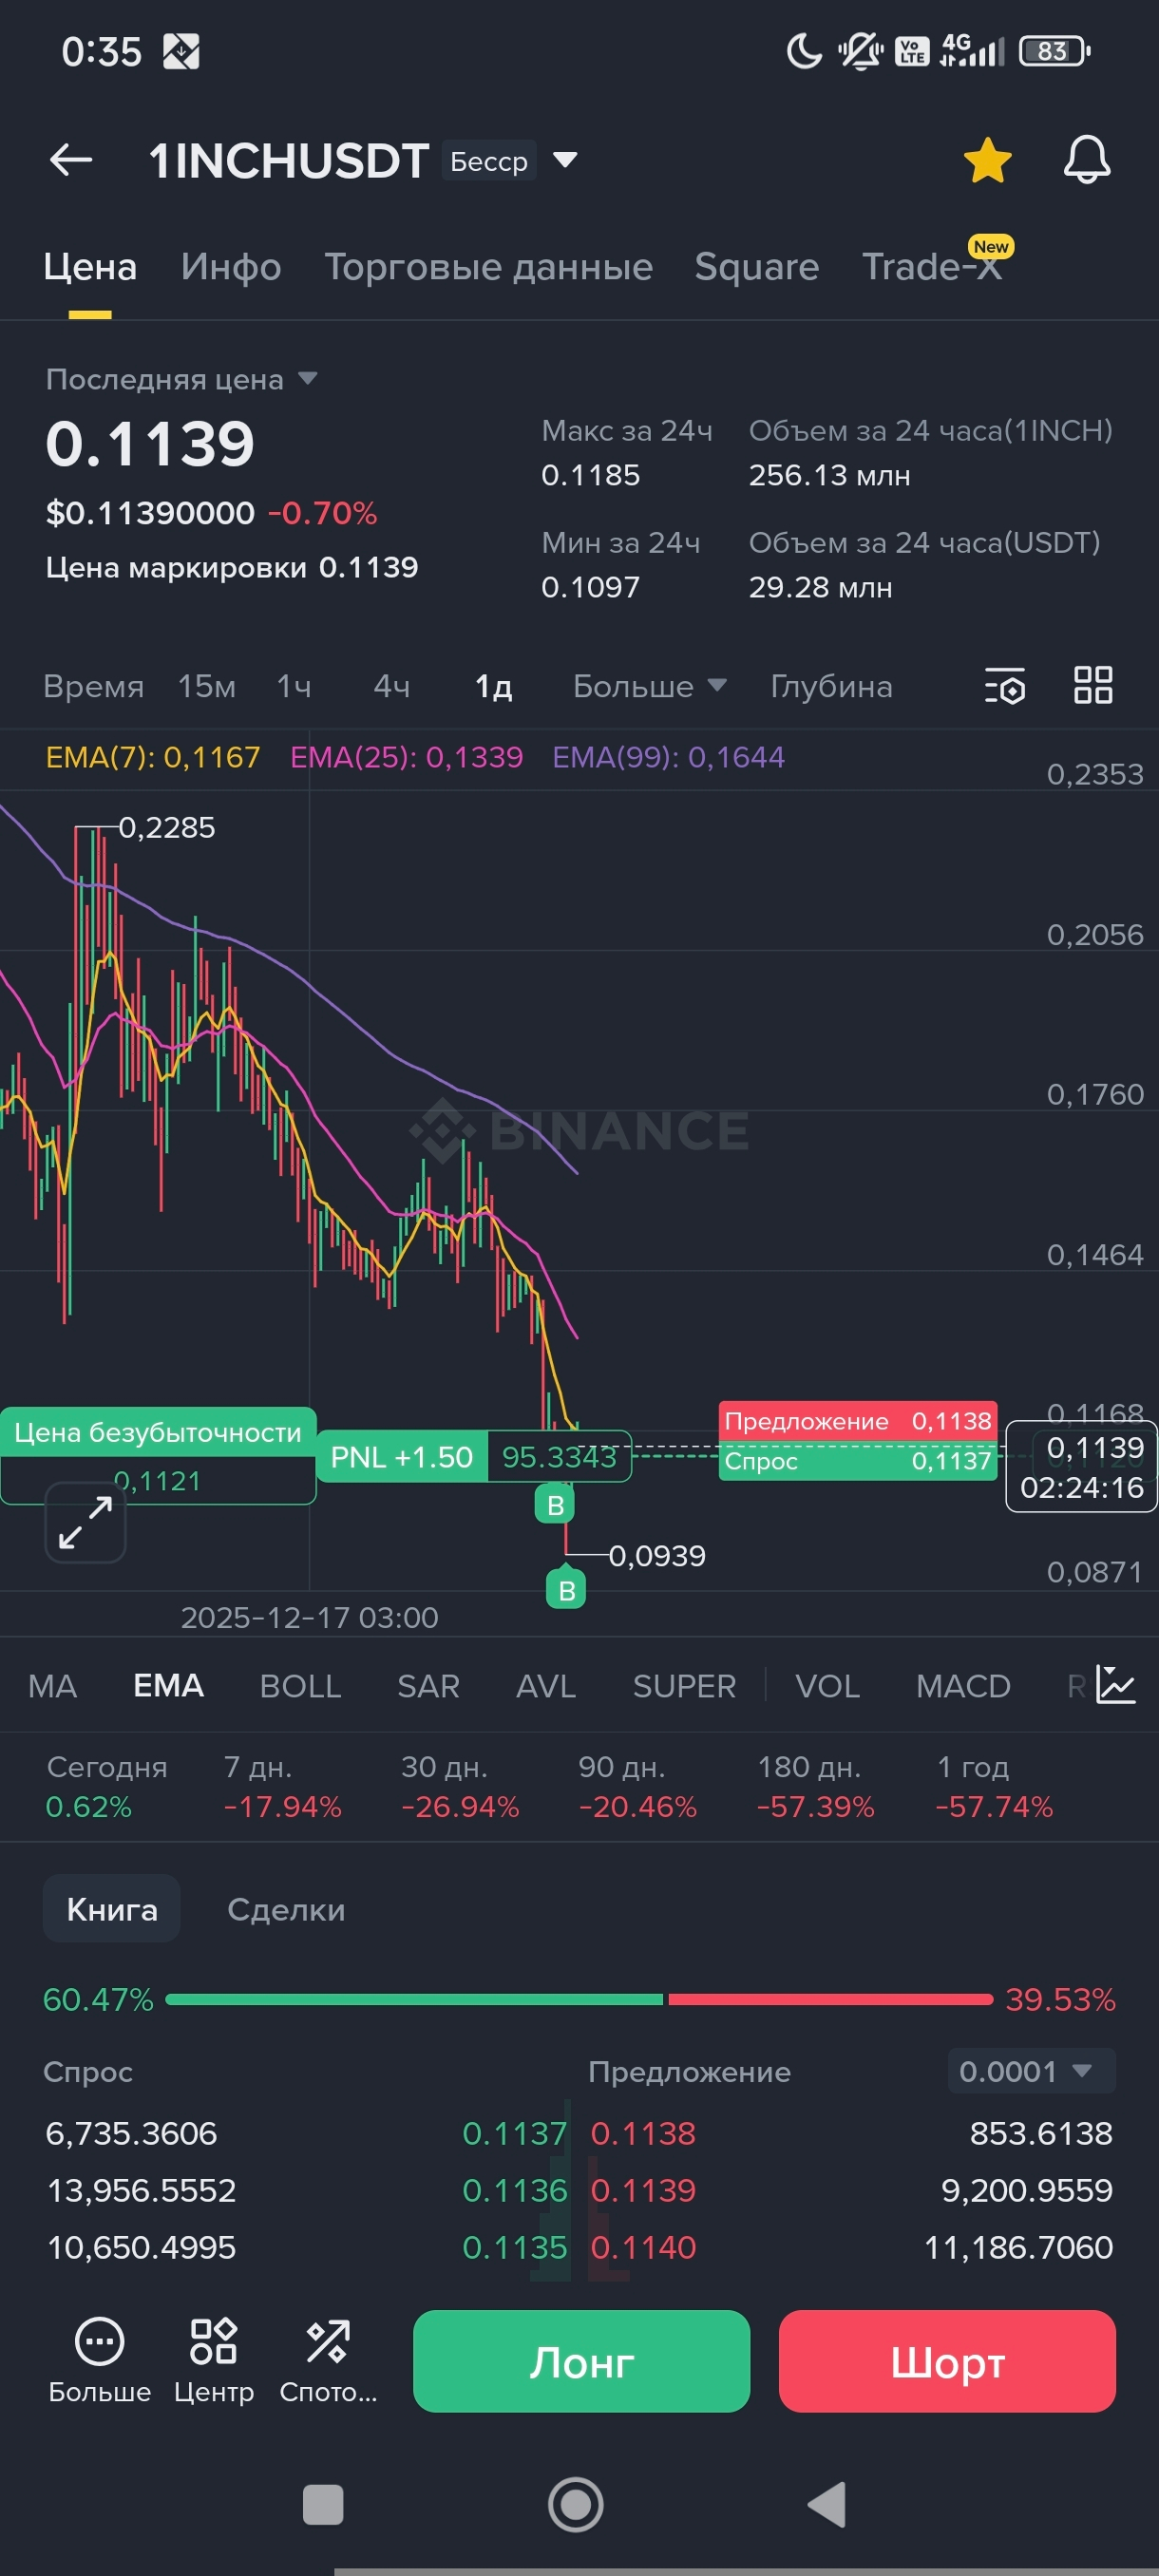Select 1ч timeframe
The width and height of the screenshot is (1159, 2576).
pyautogui.click(x=294, y=686)
